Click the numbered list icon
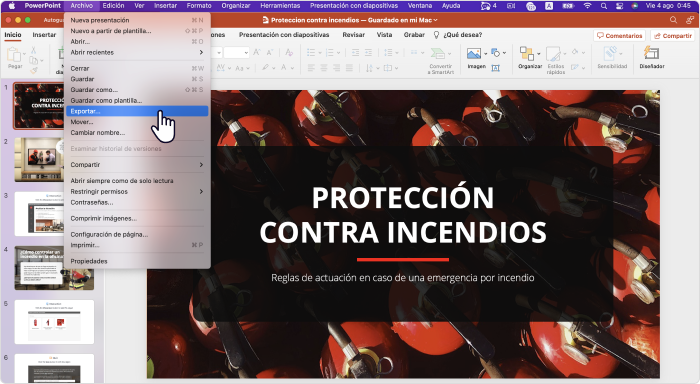 pos(330,53)
